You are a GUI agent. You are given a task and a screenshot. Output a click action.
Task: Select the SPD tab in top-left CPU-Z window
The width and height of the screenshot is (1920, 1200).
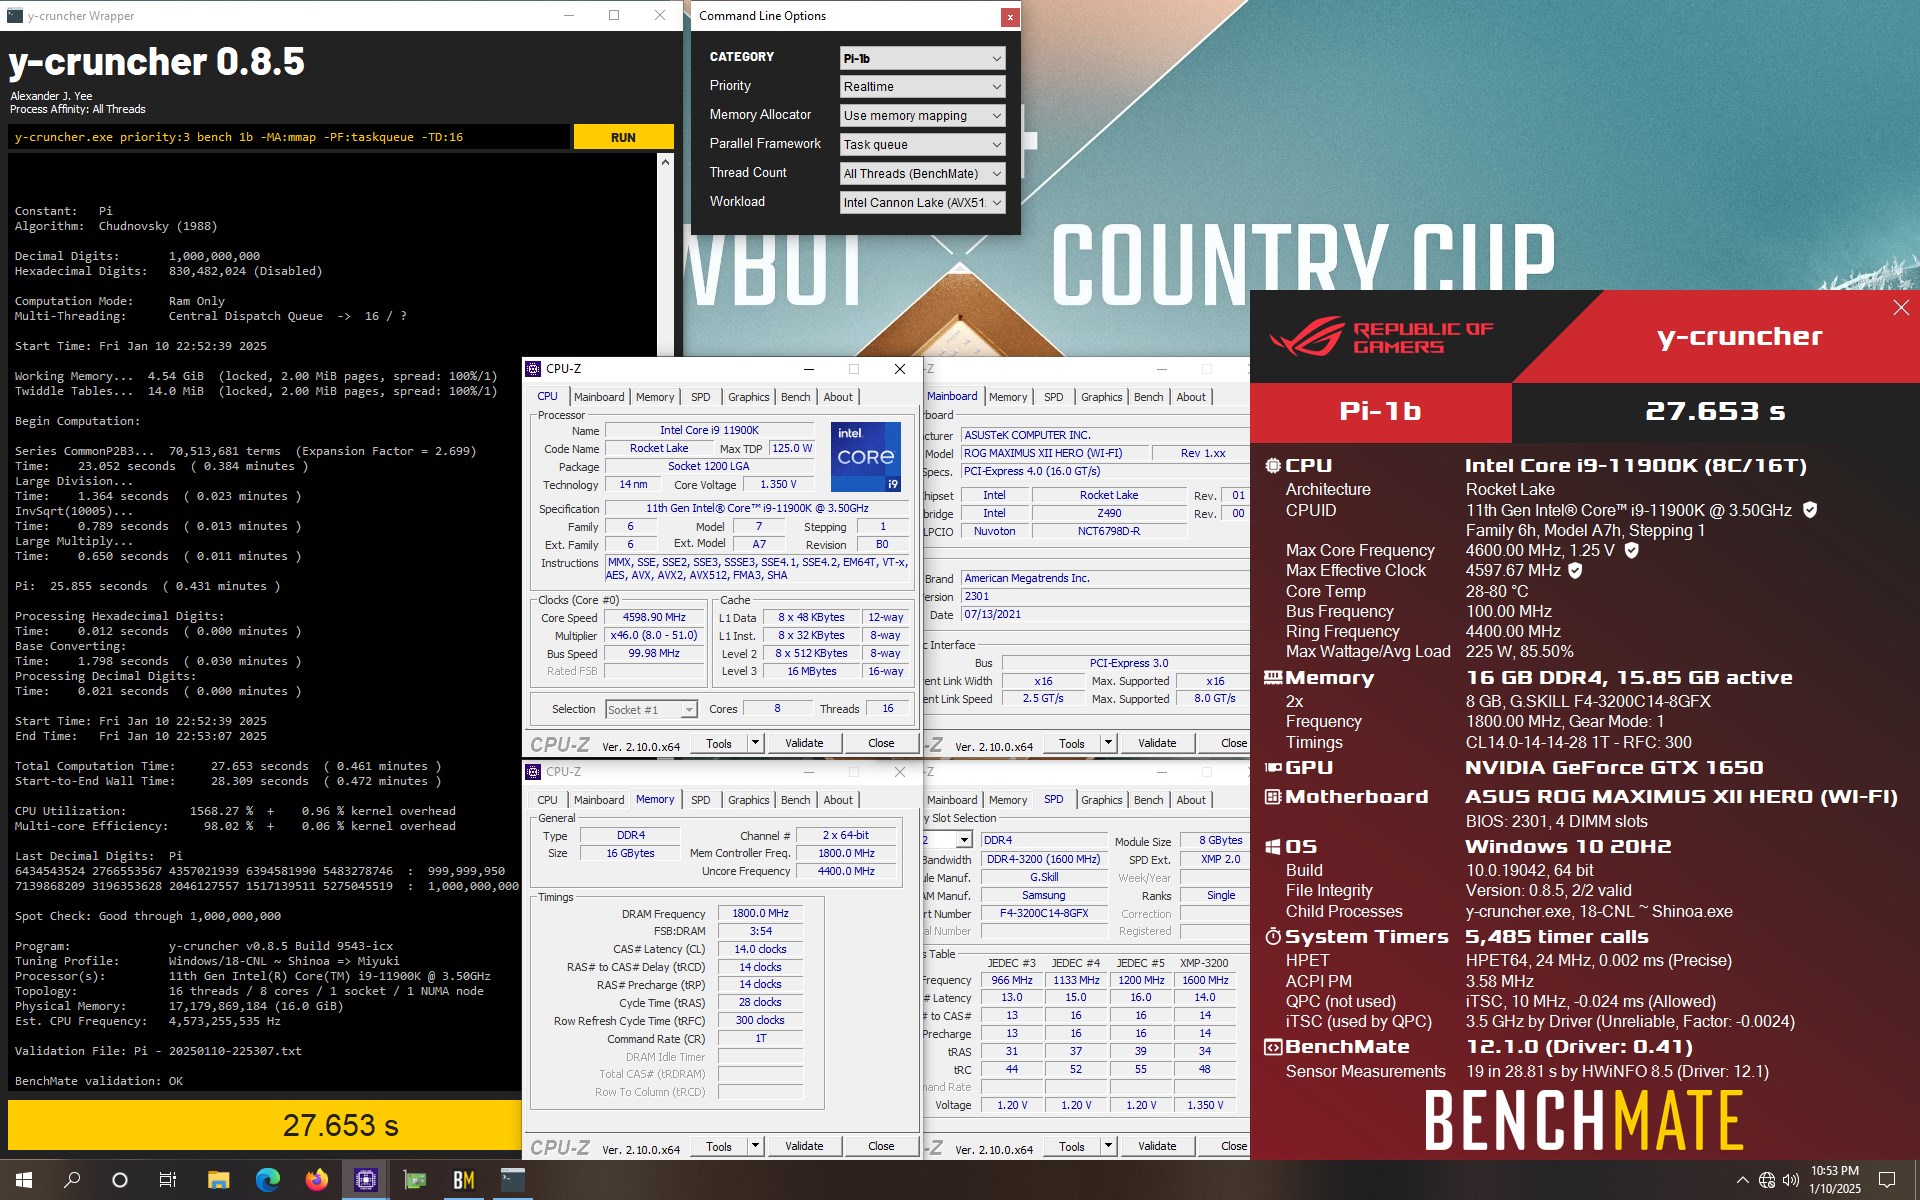[x=701, y=397]
